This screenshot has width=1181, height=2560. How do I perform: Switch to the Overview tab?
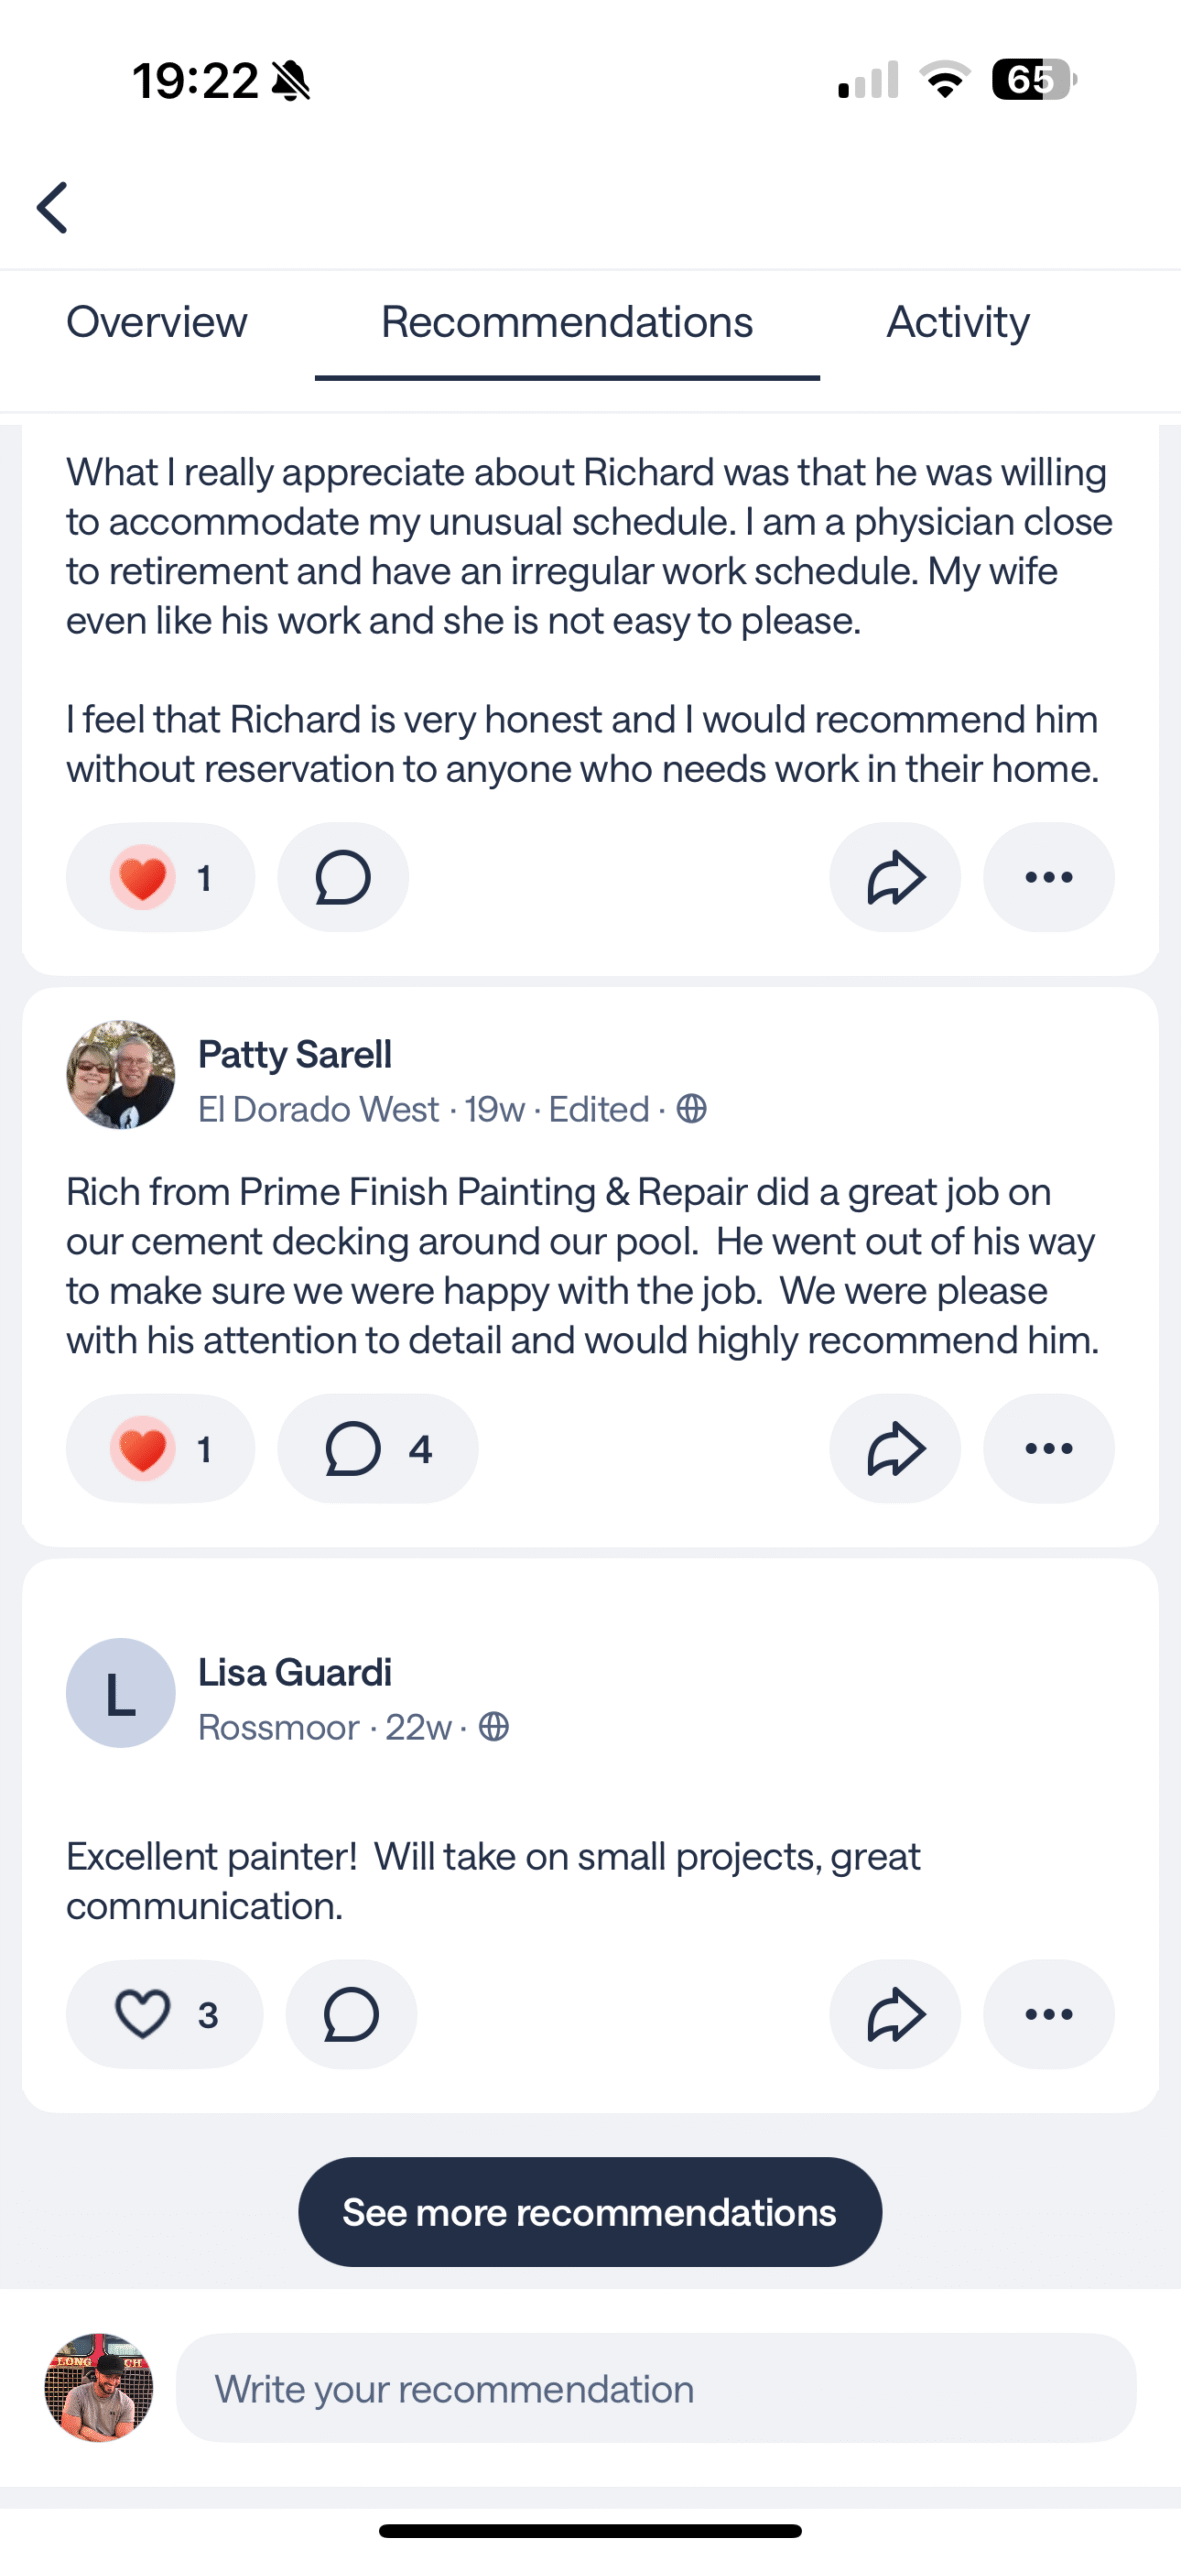pyautogui.click(x=156, y=323)
